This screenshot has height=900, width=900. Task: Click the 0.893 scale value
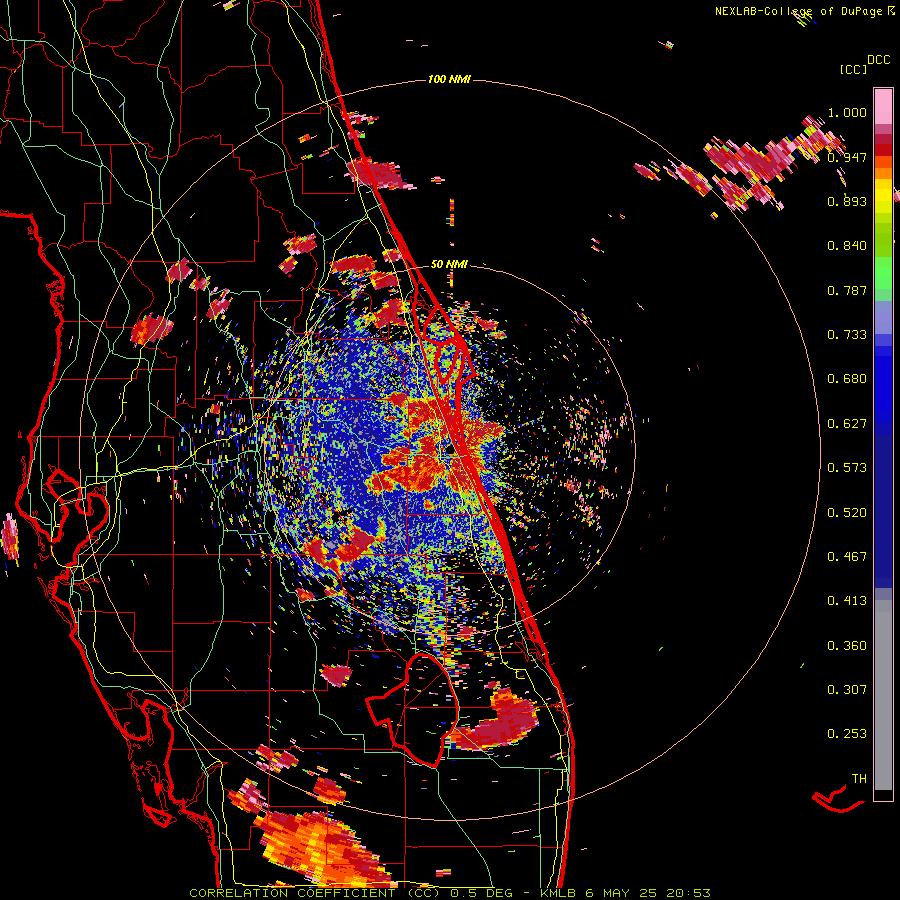point(847,201)
